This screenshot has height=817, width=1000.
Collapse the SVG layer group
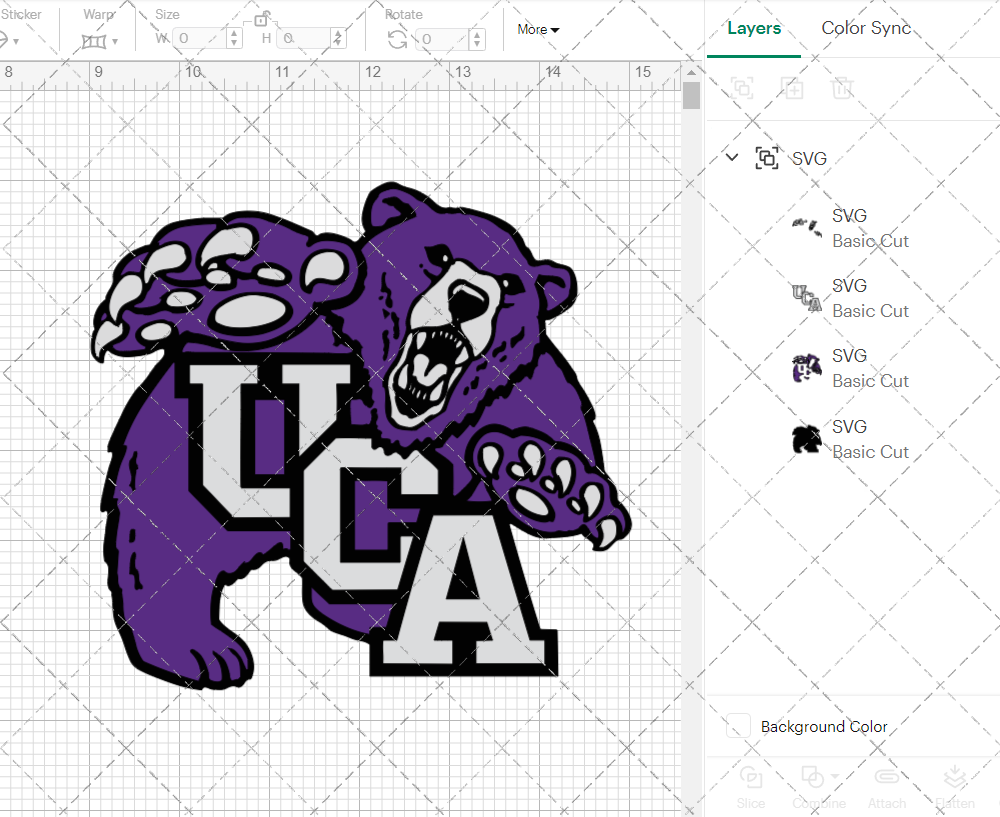click(x=731, y=157)
